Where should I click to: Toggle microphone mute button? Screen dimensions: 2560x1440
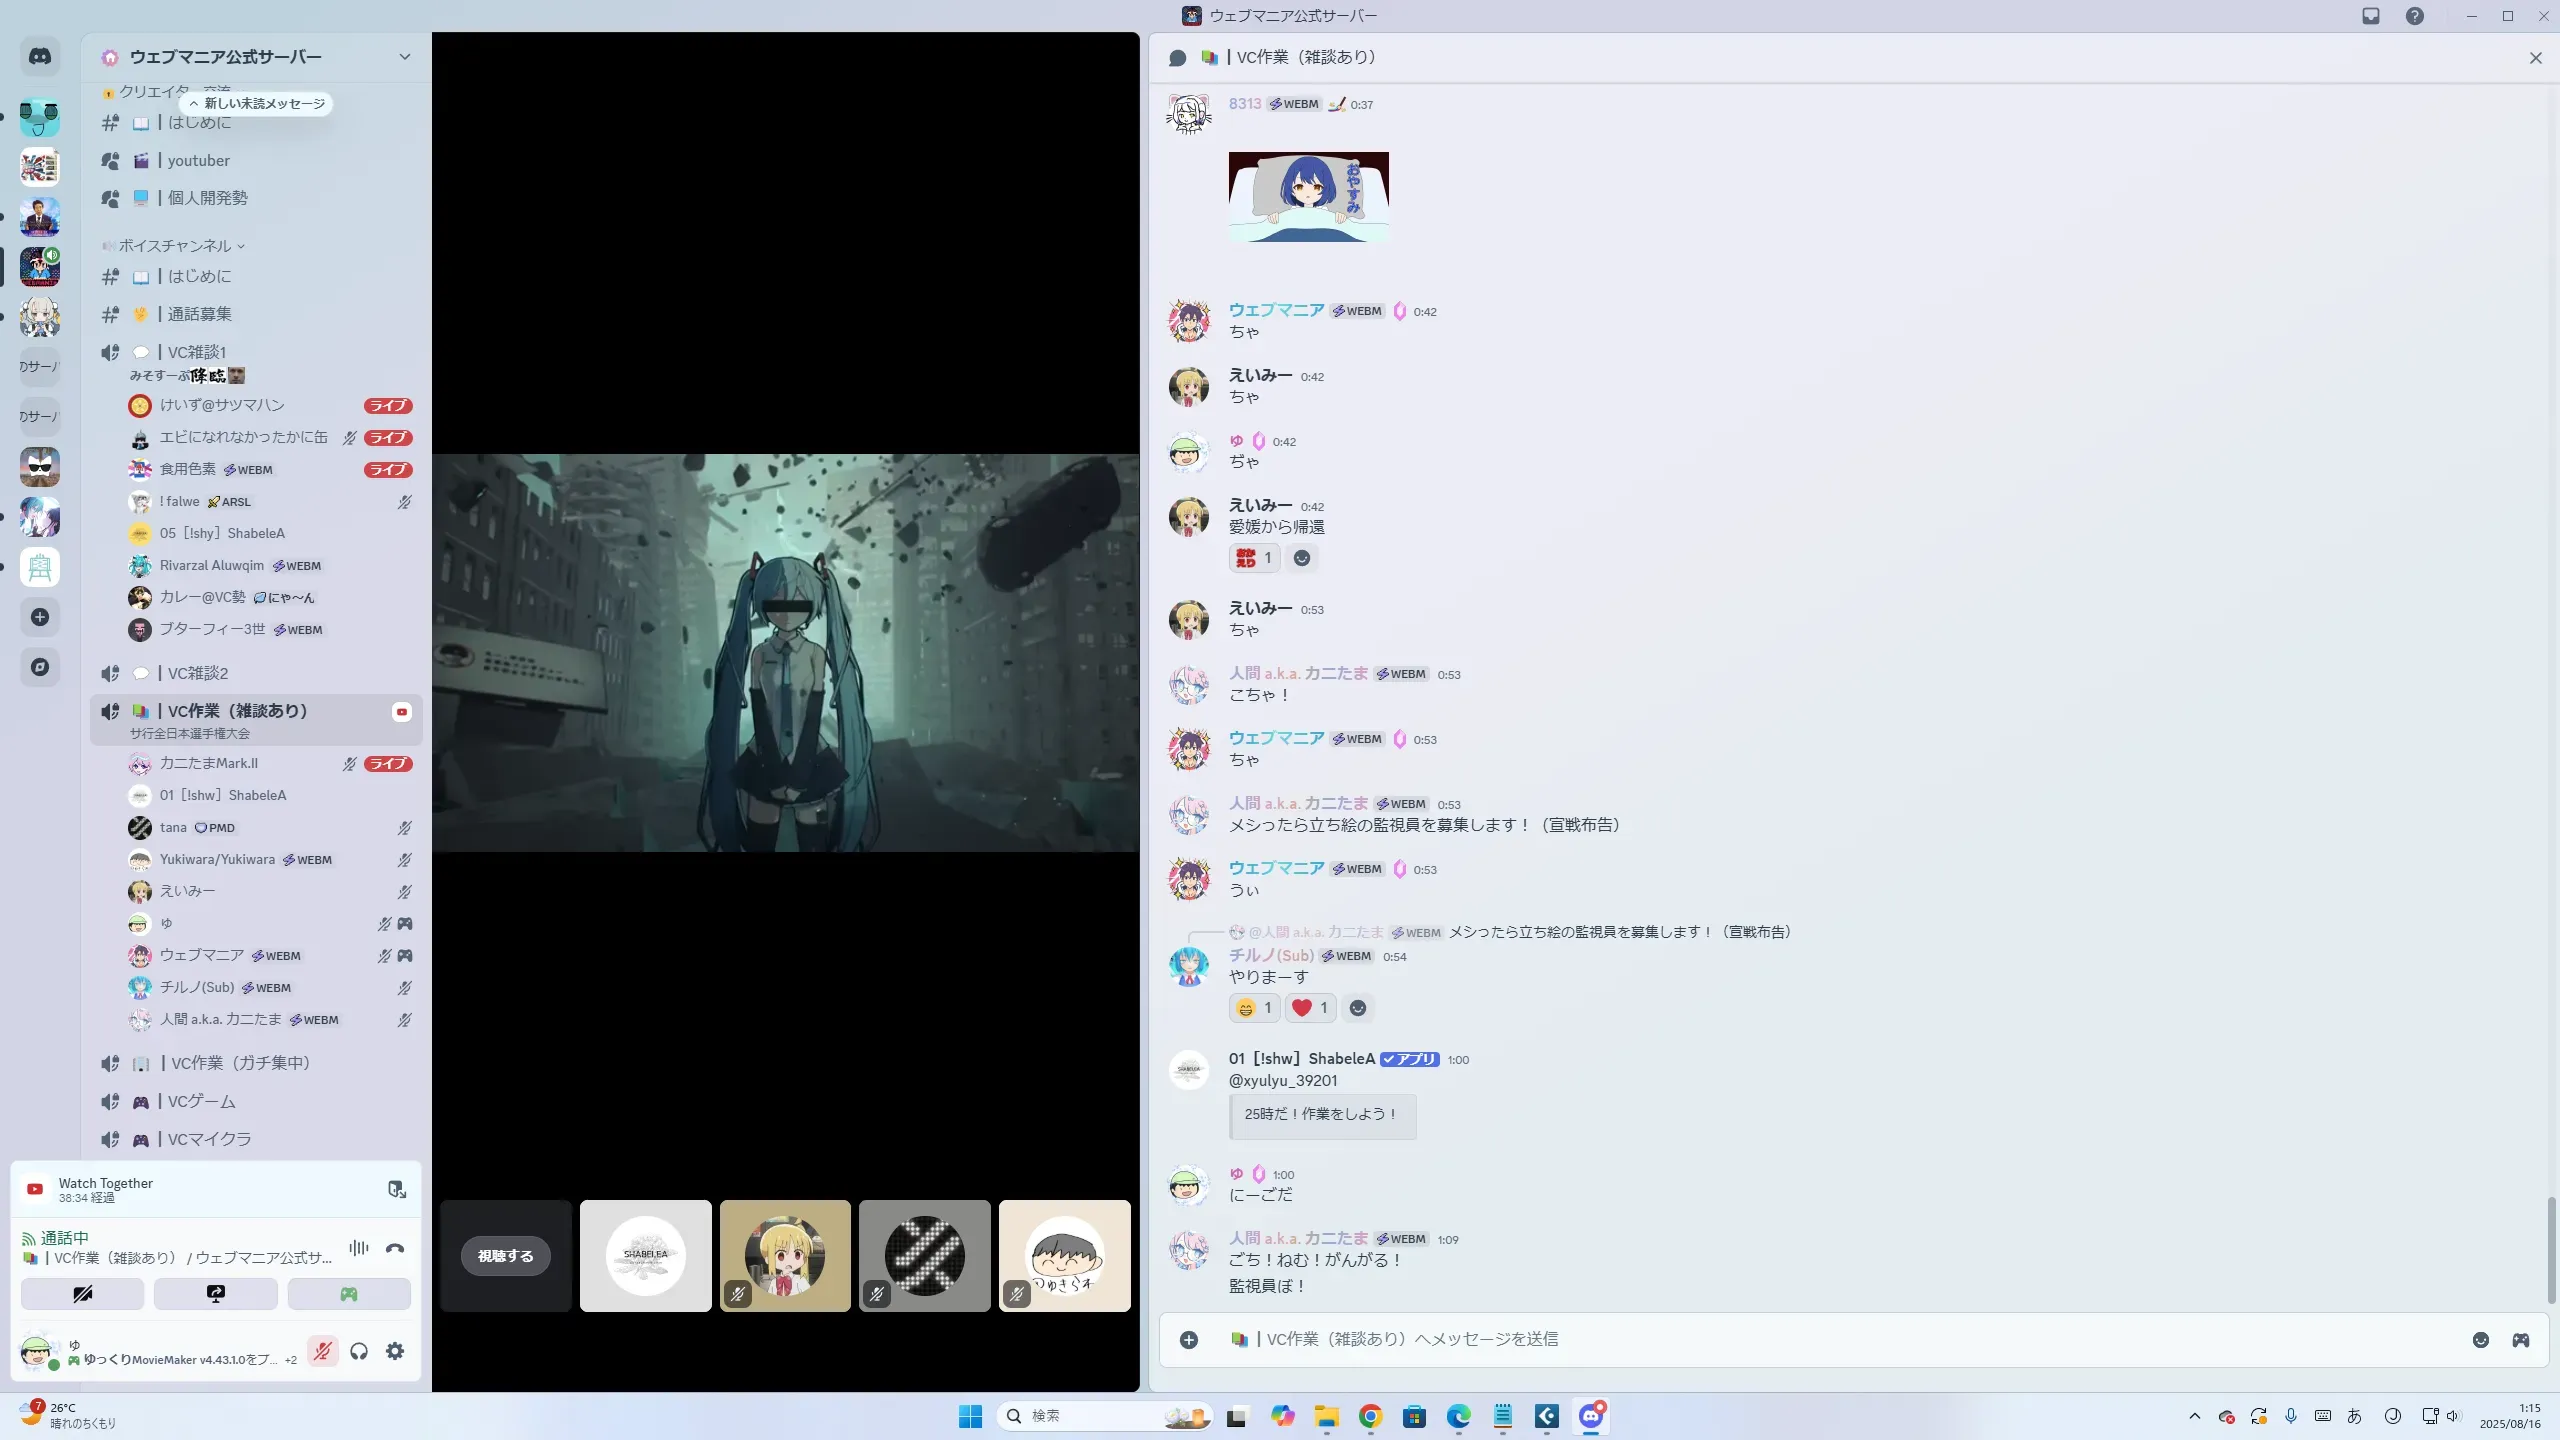point(322,1351)
